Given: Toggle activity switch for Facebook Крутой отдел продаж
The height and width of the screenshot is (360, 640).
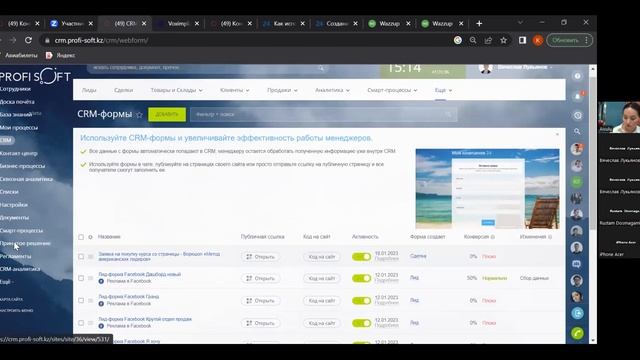Looking at the screenshot, I should tap(361, 323).
